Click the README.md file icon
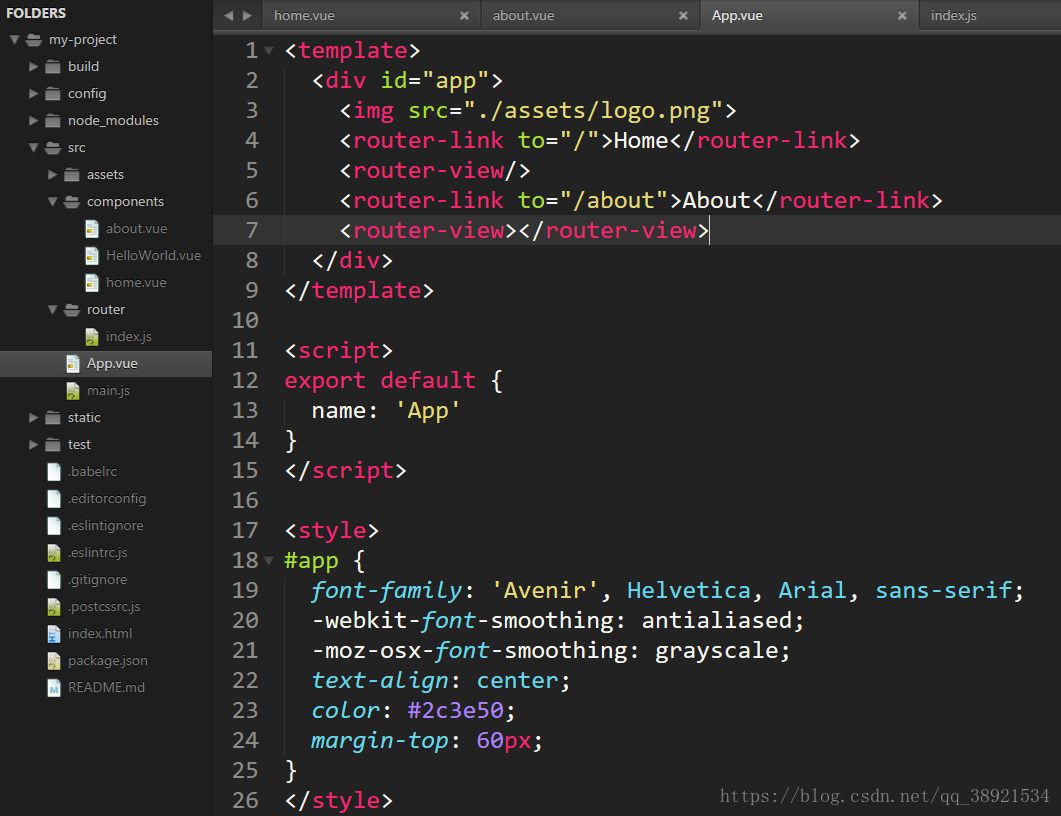 [54, 688]
